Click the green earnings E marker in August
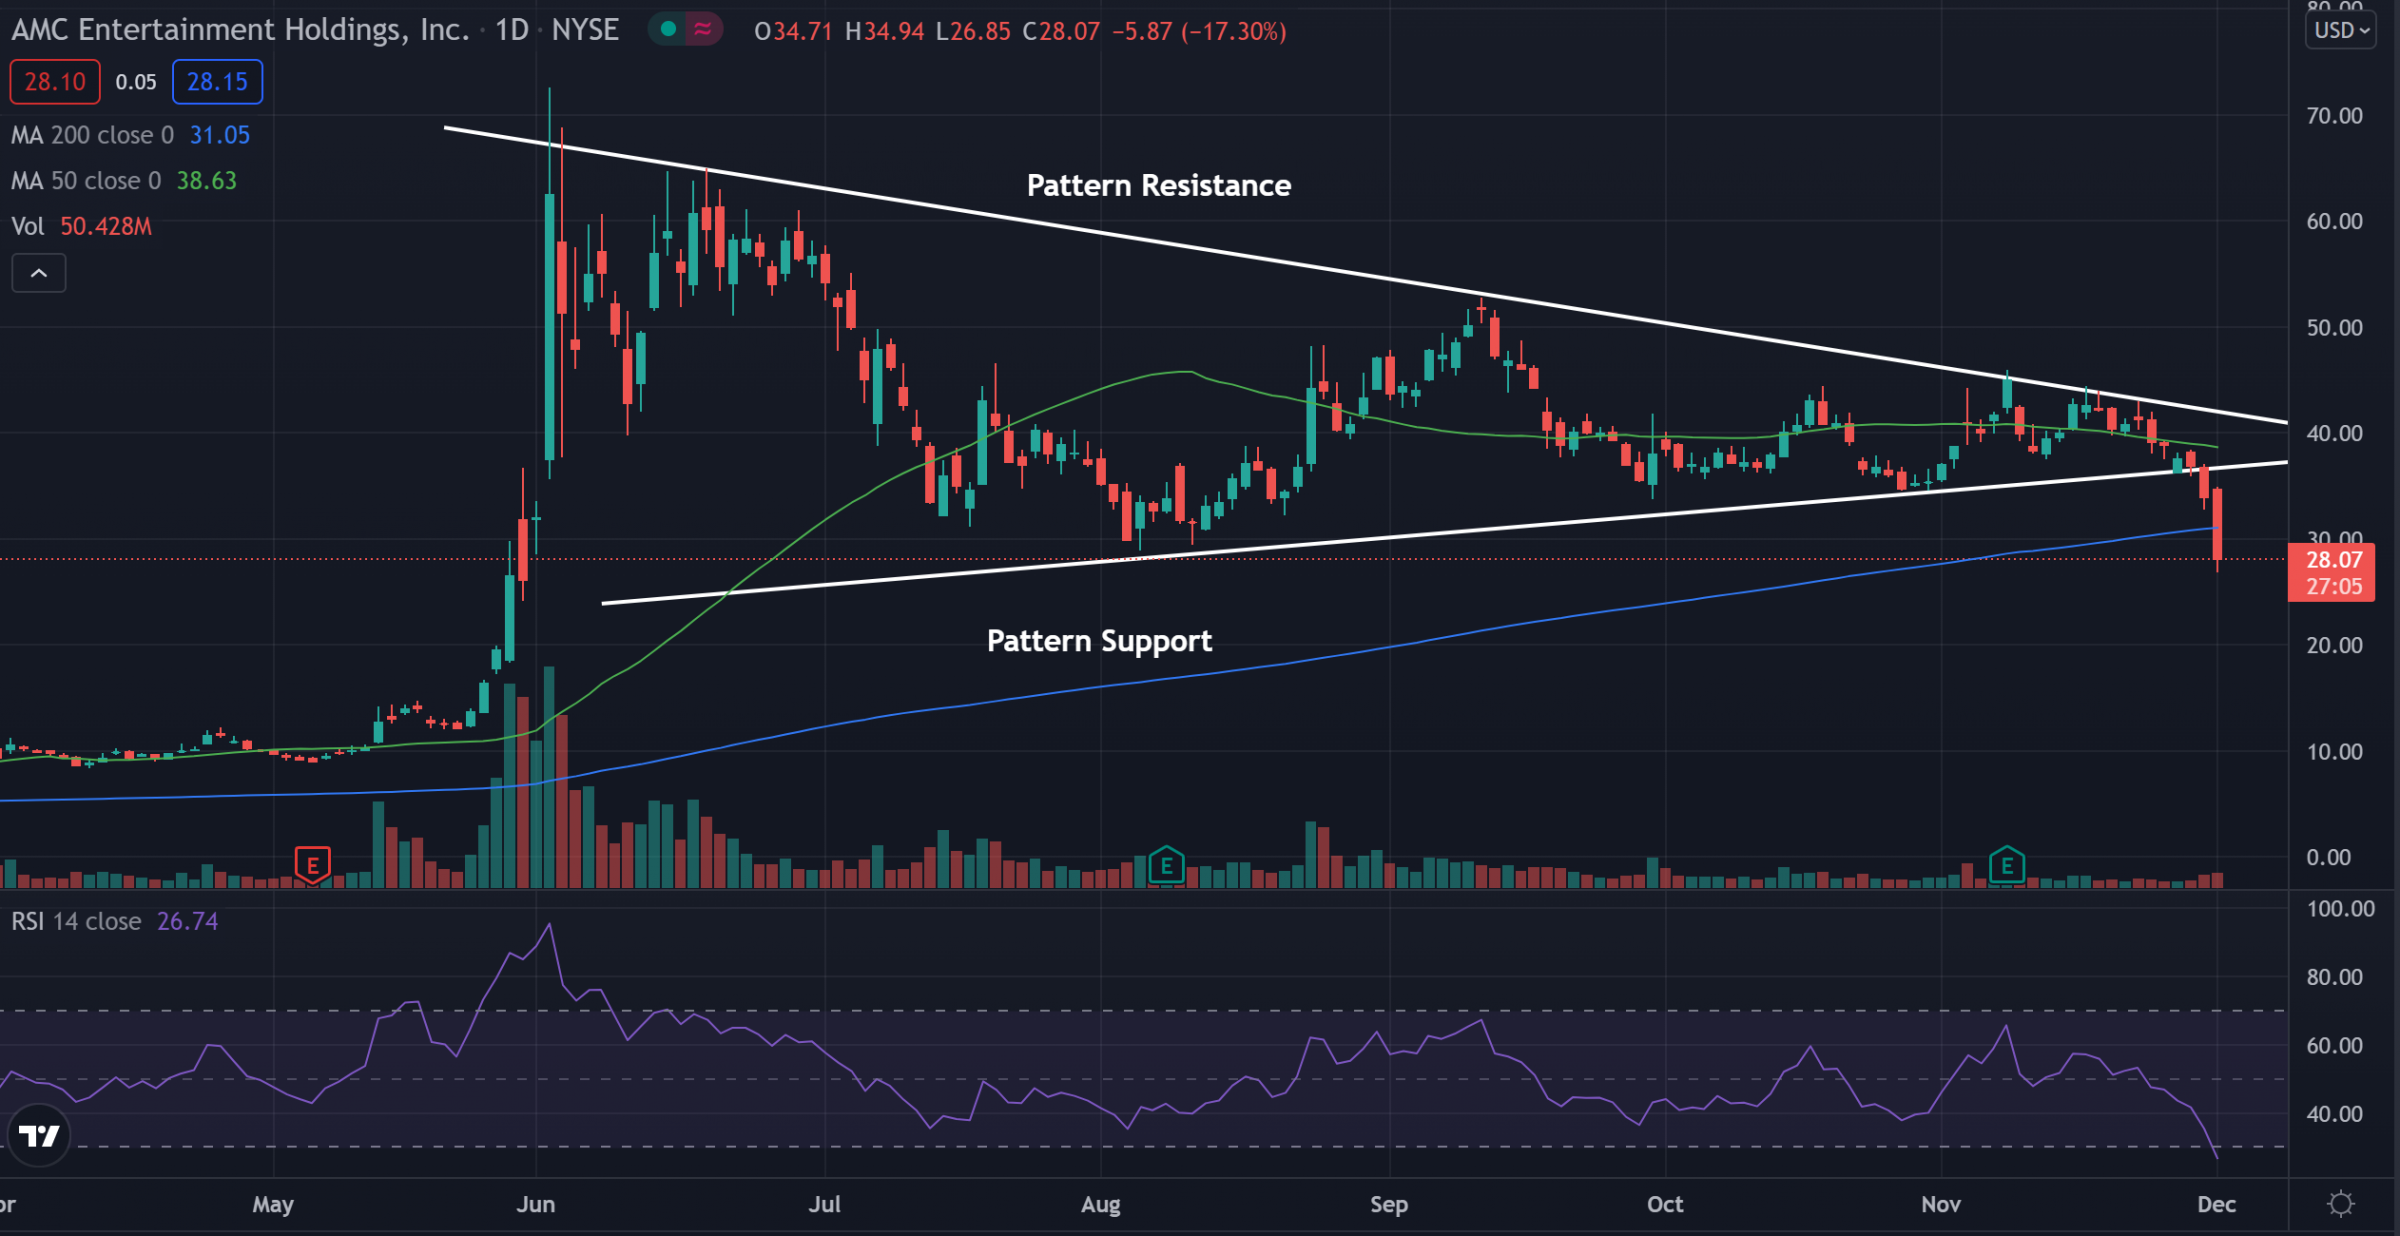Viewport: 2400px width, 1236px height. click(x=1166, y=865)
